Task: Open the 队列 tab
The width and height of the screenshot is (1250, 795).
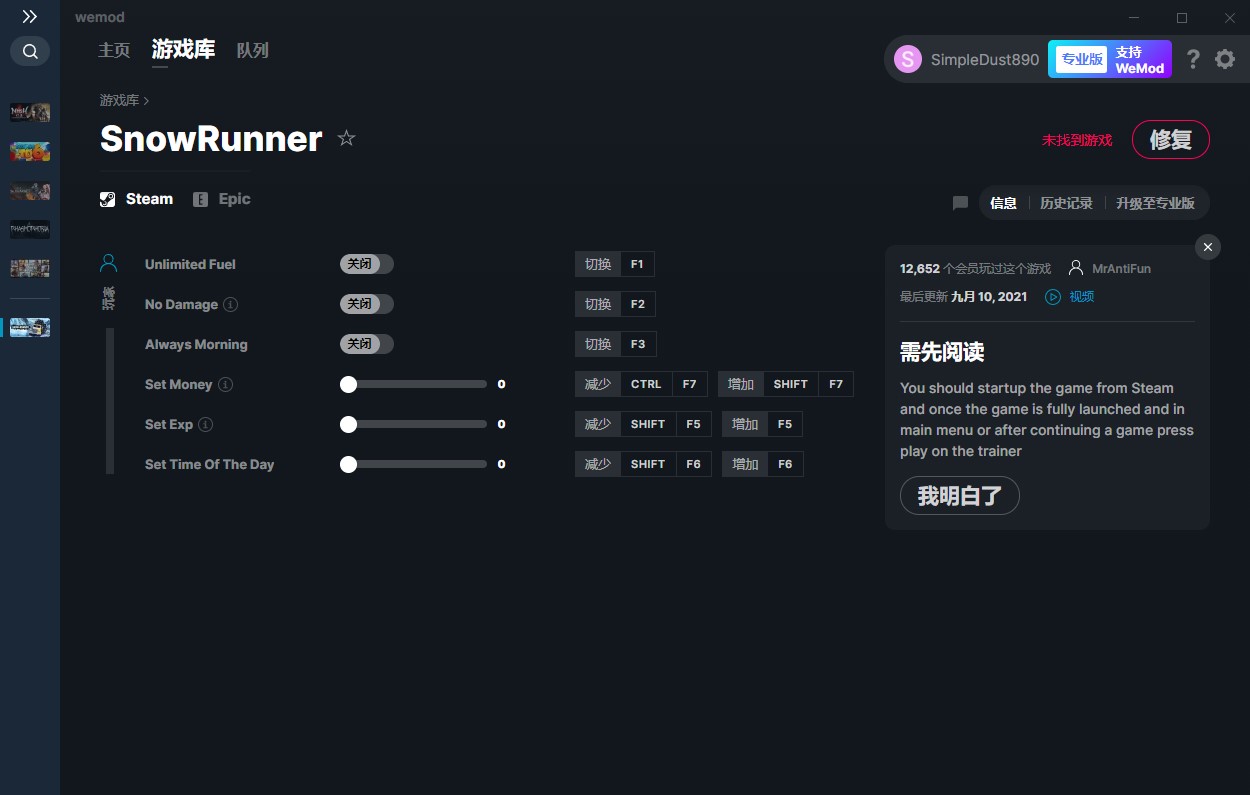Action: click(252, 50)
